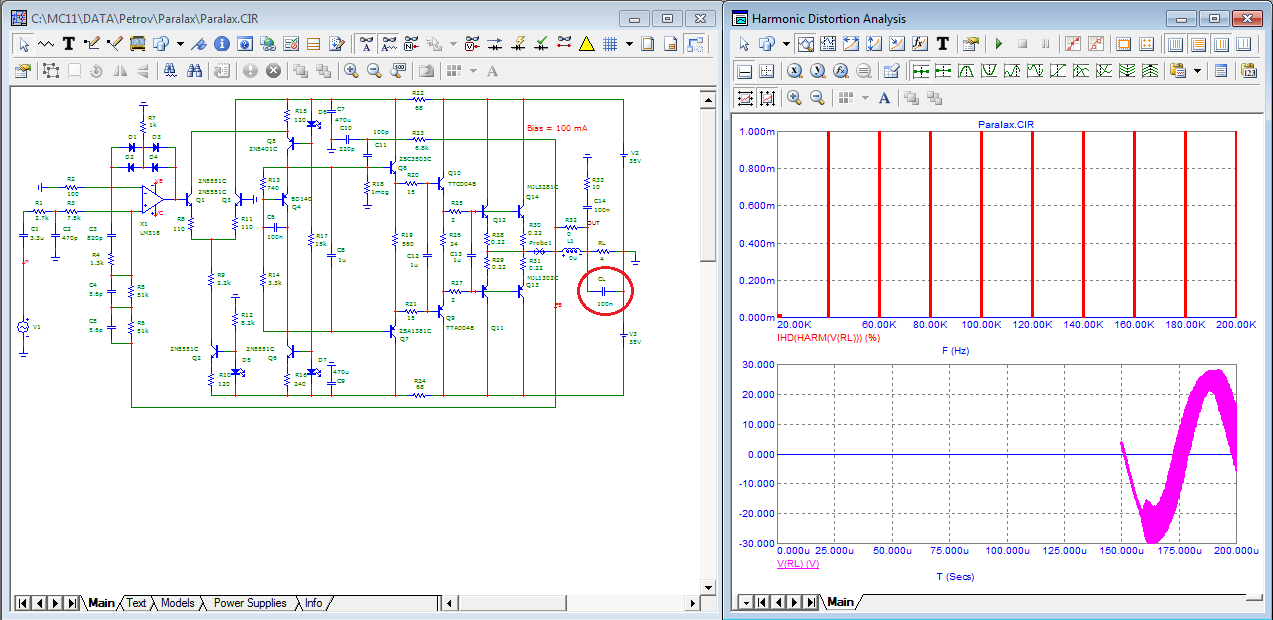Viewport: 1273px width, 620px height.
Task: Run the analysis with the green play button
Action: 998,44
